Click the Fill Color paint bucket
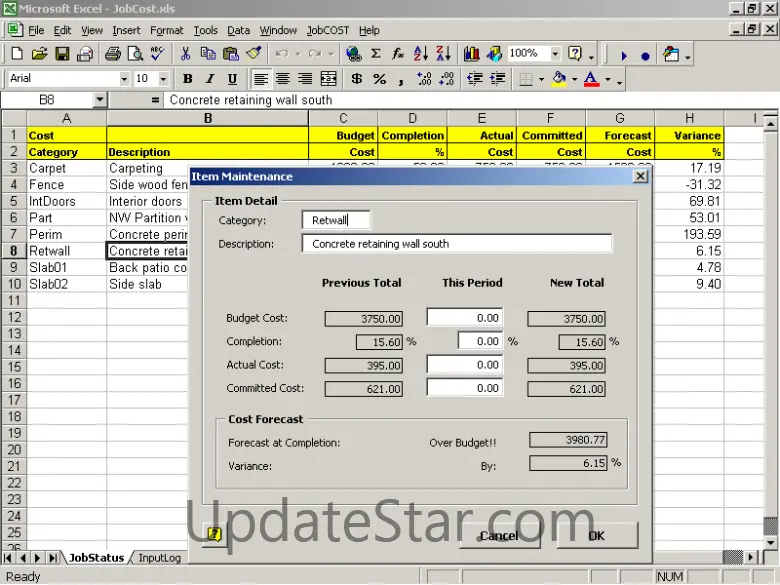 click(558, 79)
